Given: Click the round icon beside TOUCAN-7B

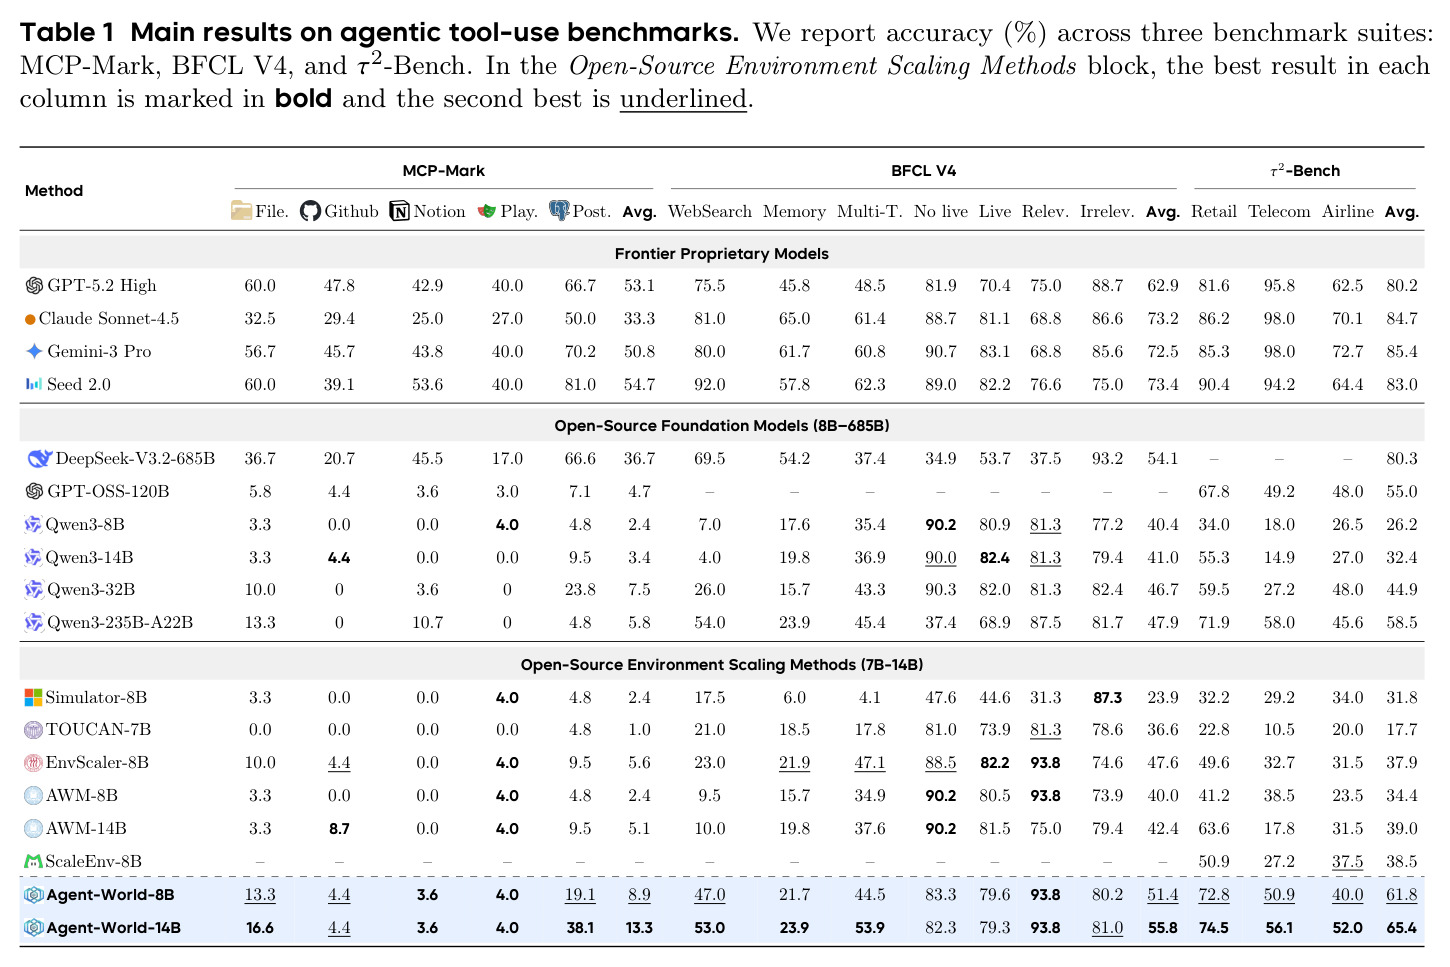Looking at the screenshot, I should pyautogui.click(x=33, y=730).
